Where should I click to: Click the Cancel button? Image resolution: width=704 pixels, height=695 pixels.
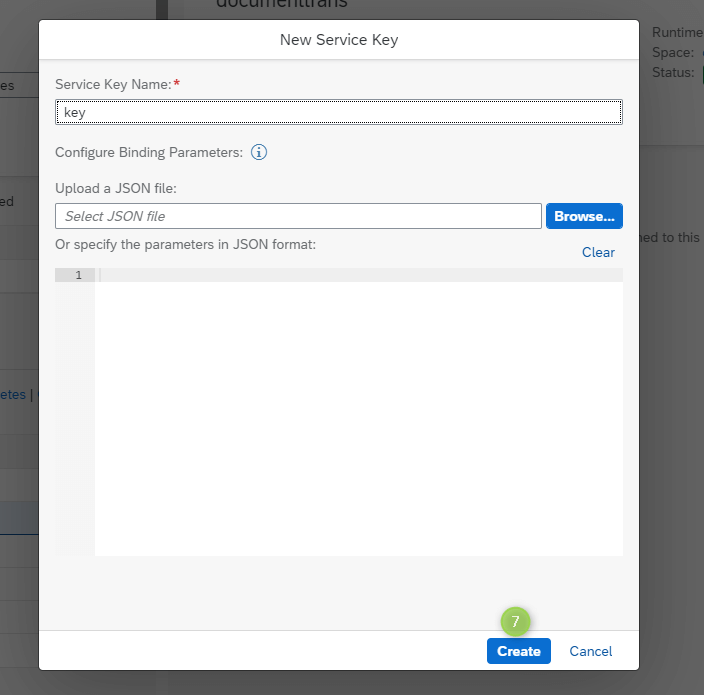click(x=590, y=651)
